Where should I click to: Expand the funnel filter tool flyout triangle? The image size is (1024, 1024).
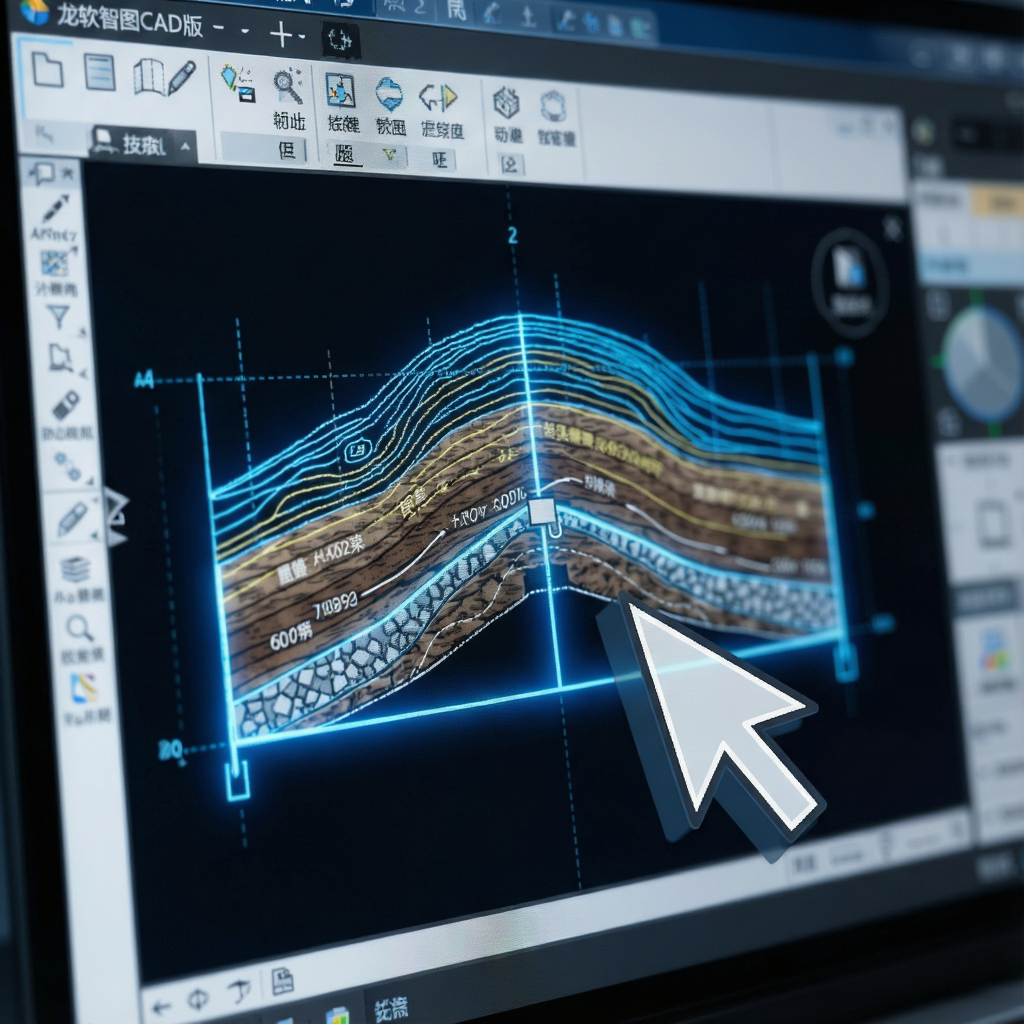(x=83, y=331)
